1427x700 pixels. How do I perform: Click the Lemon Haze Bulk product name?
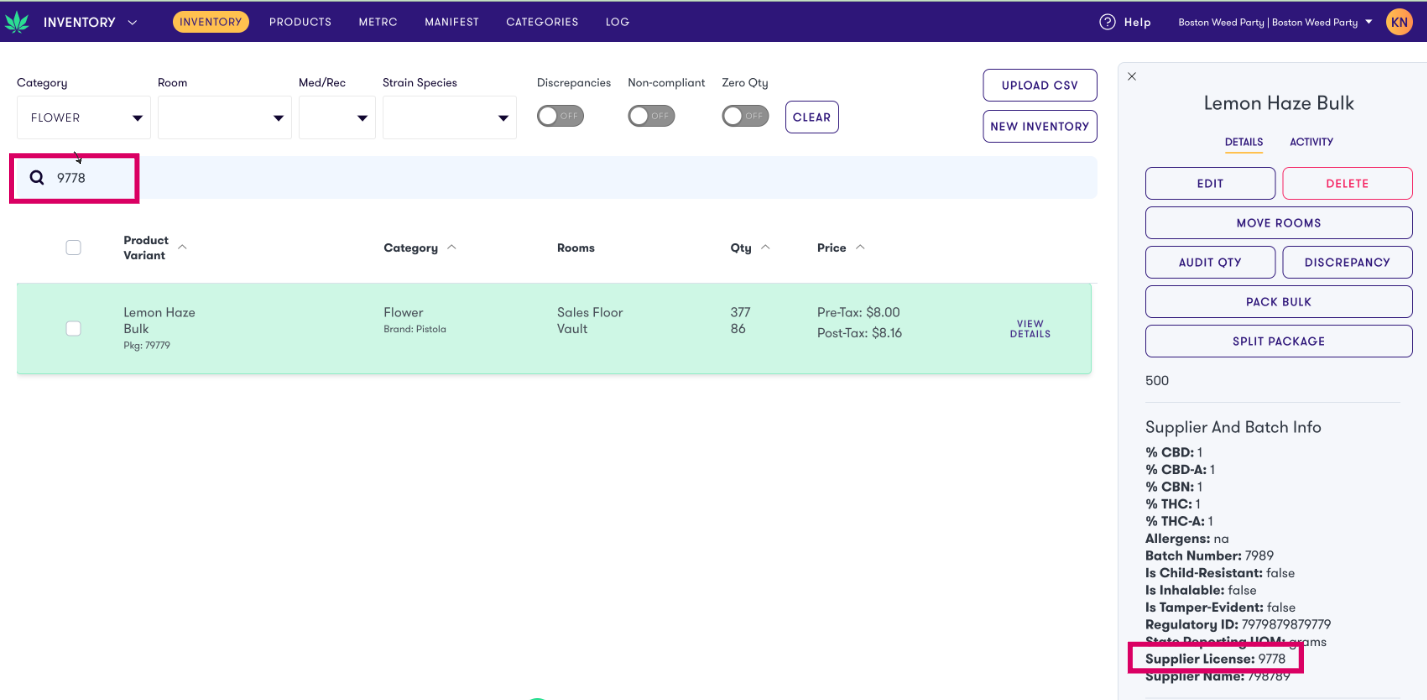coord(159,320)
